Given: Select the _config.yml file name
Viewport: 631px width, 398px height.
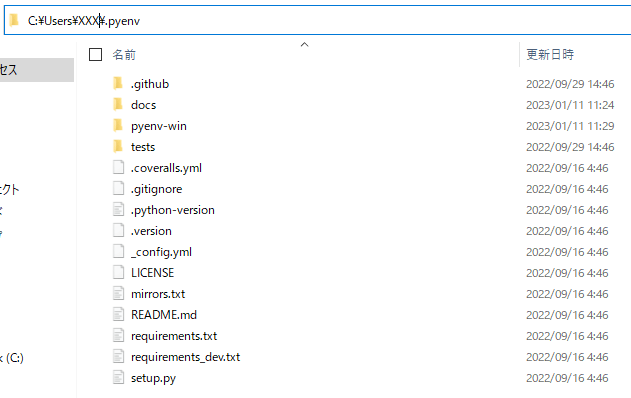Looking at the screenshot, I should pos(161,252).
